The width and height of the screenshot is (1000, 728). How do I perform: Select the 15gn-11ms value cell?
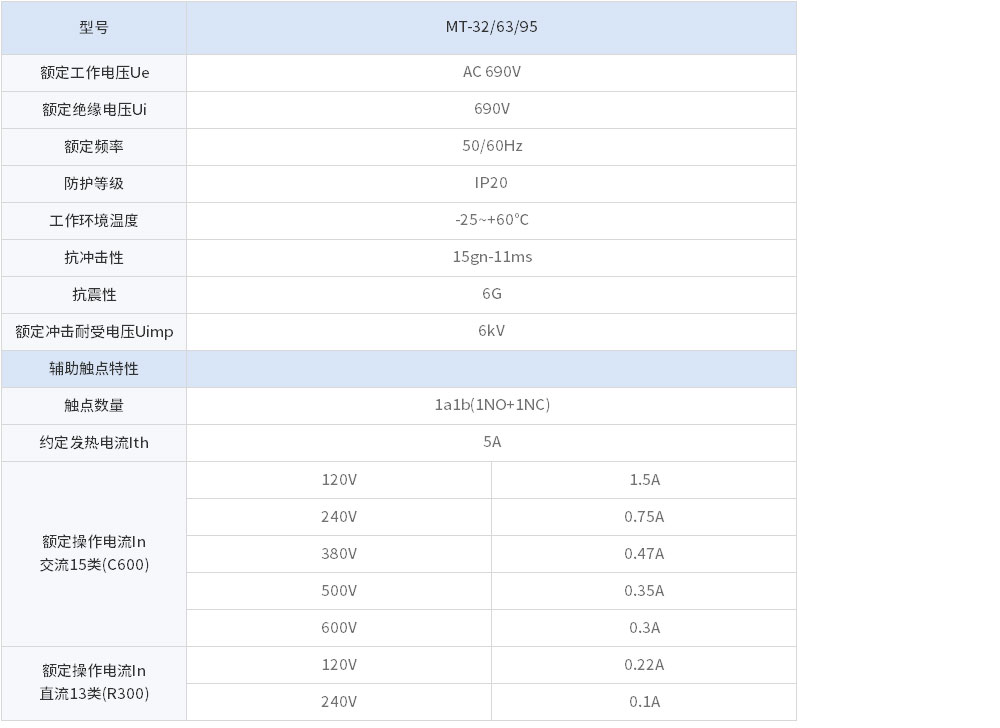(491, 257)
